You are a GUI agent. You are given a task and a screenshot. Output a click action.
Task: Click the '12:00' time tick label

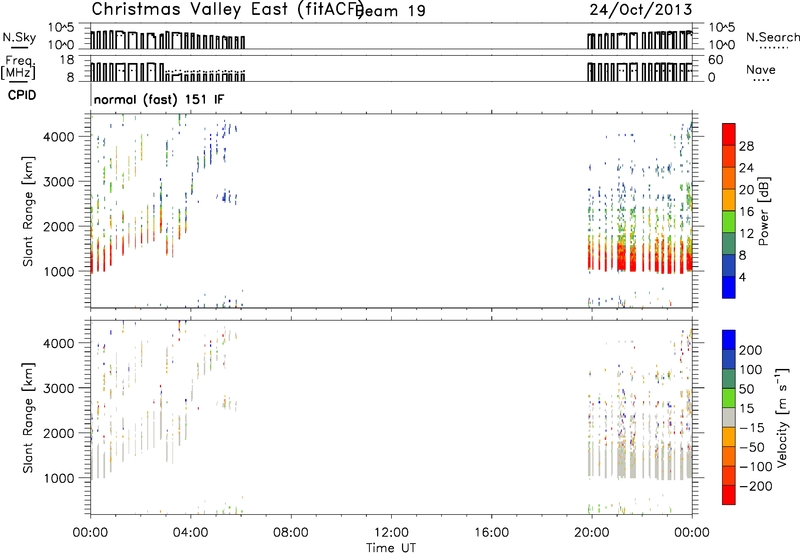(391, 533)
